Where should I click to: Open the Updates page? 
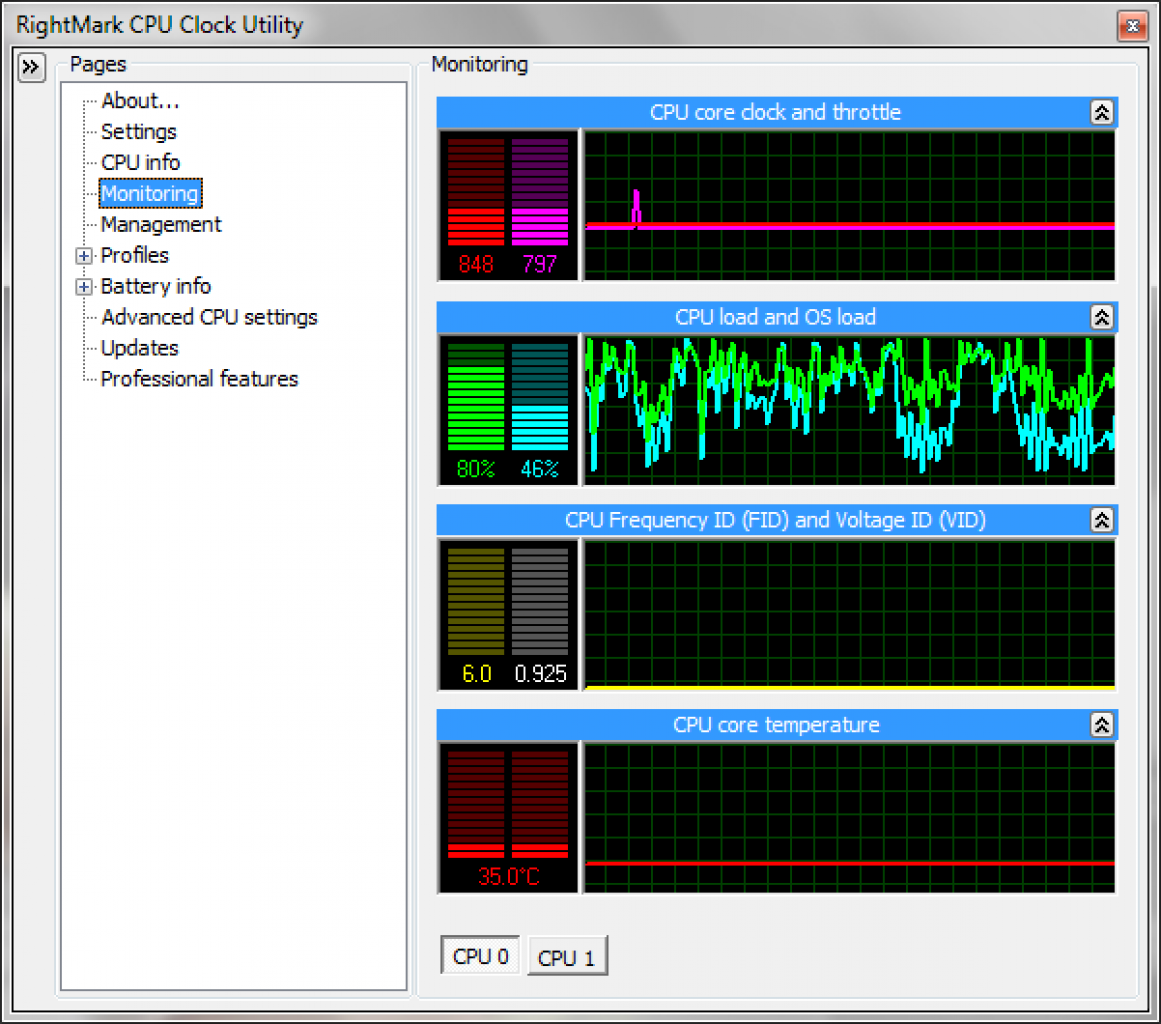coord(139,349)
